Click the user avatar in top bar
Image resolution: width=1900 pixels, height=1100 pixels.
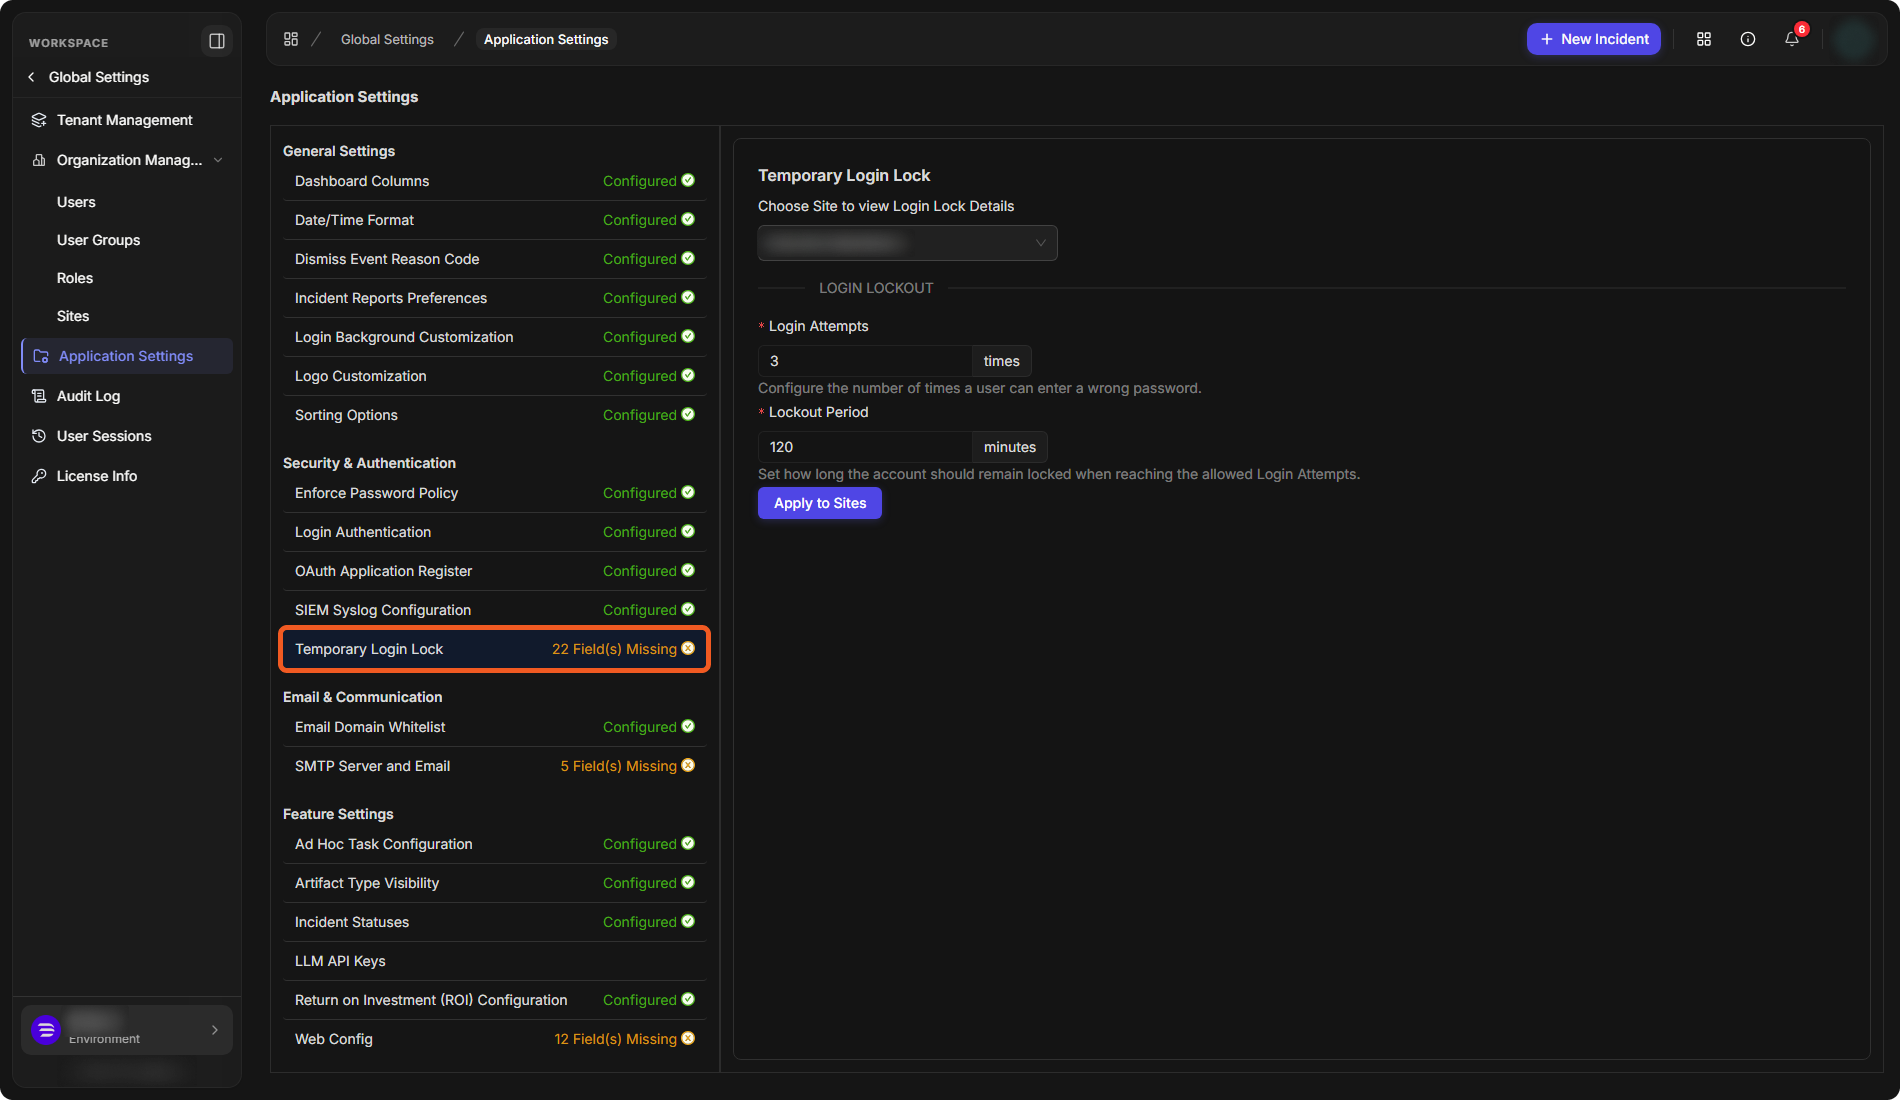coord(1855,39)
